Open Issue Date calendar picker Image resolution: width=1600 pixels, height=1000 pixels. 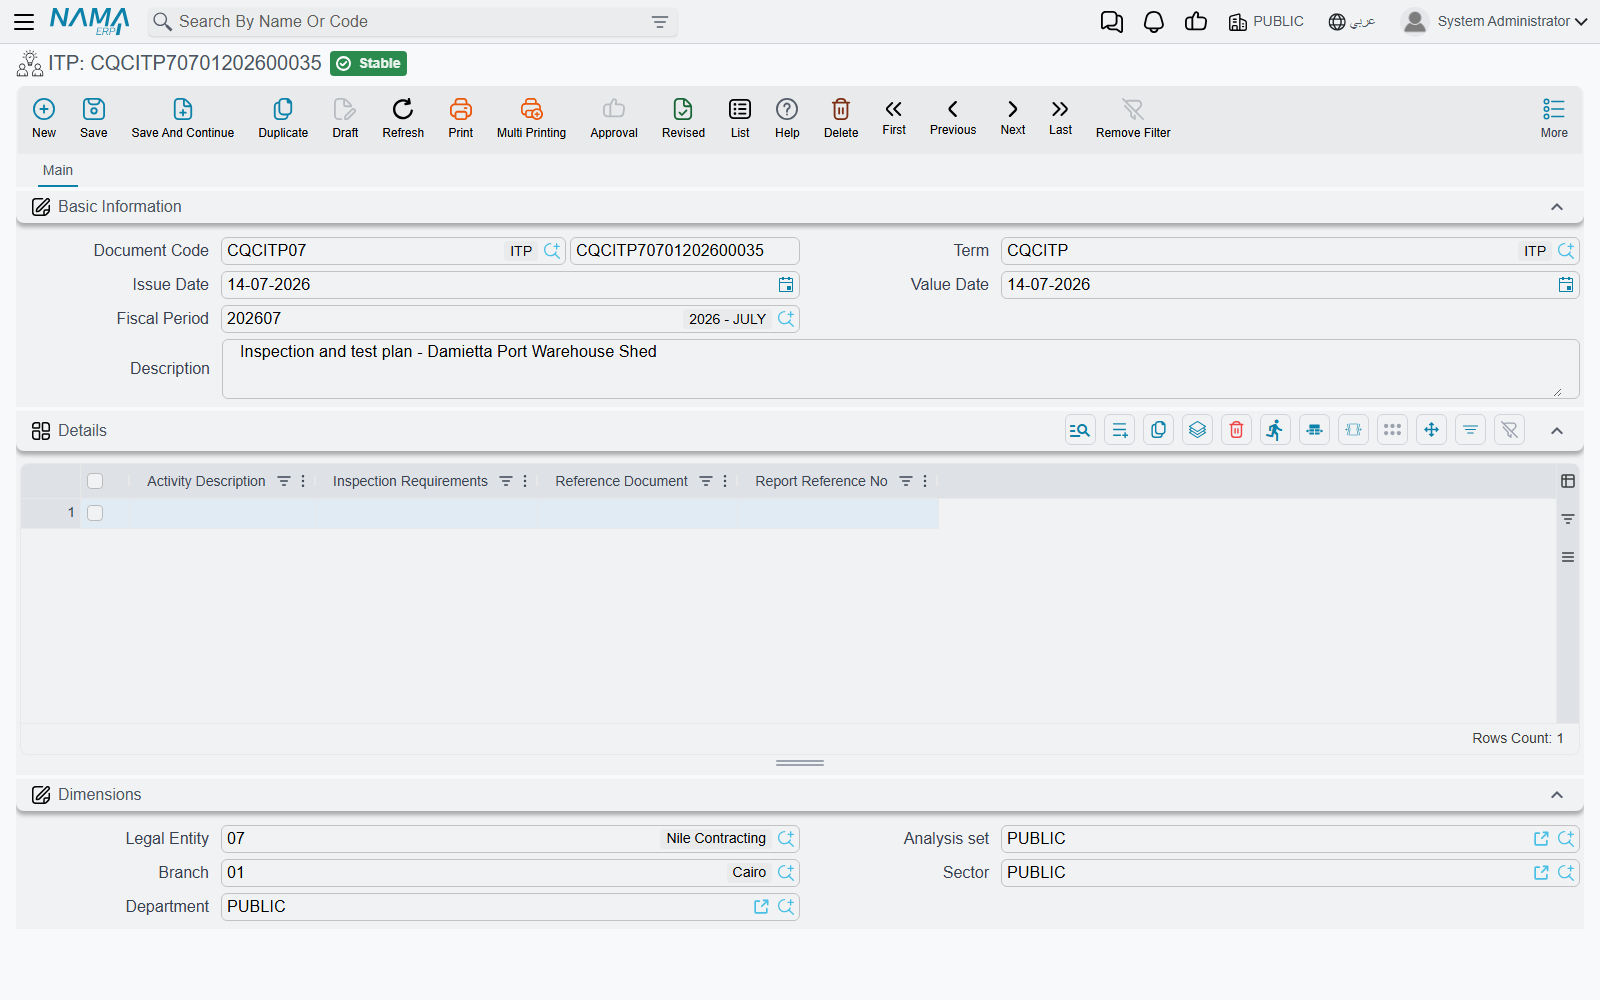click(x=786, y=285)
